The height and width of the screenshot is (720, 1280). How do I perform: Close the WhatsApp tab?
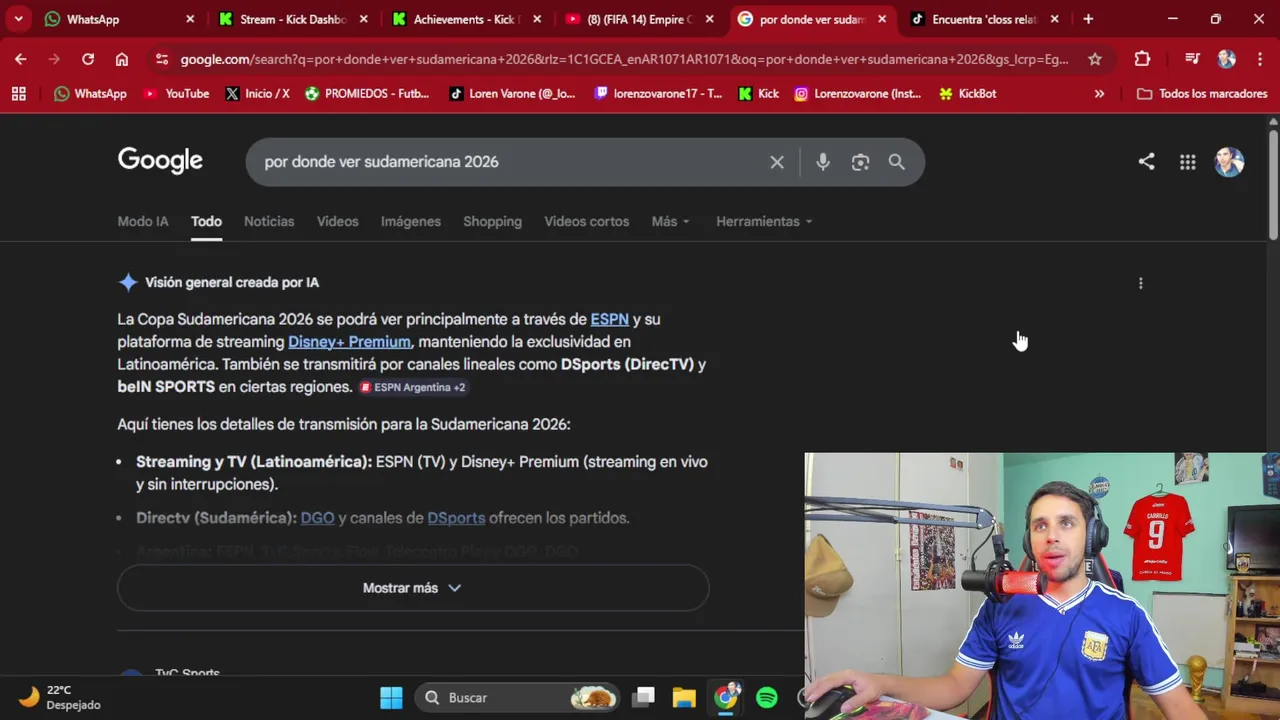tap(190, 19)
